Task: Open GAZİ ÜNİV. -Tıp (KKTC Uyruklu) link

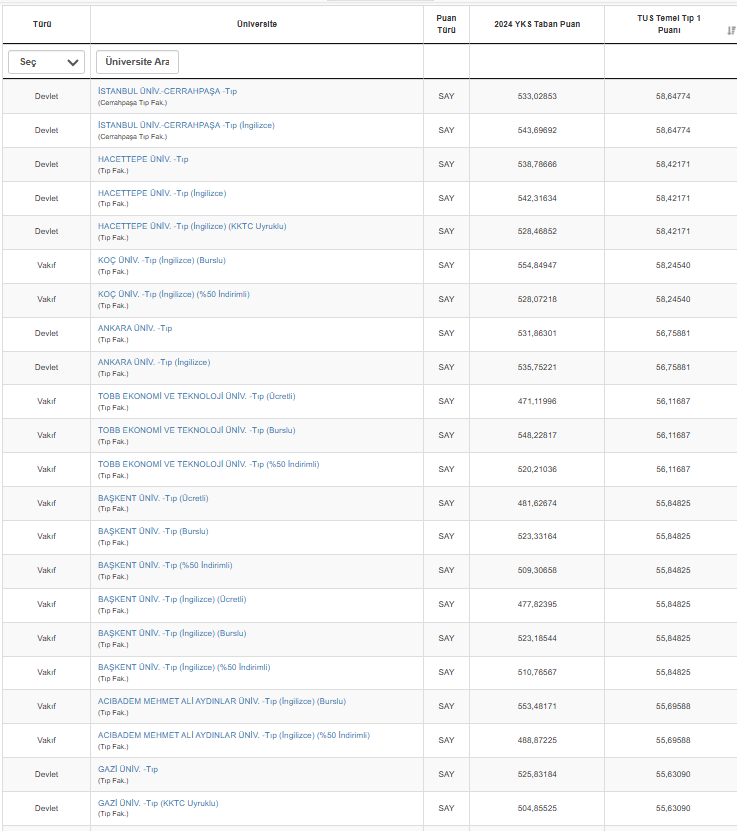Action: tap(158, 803)
